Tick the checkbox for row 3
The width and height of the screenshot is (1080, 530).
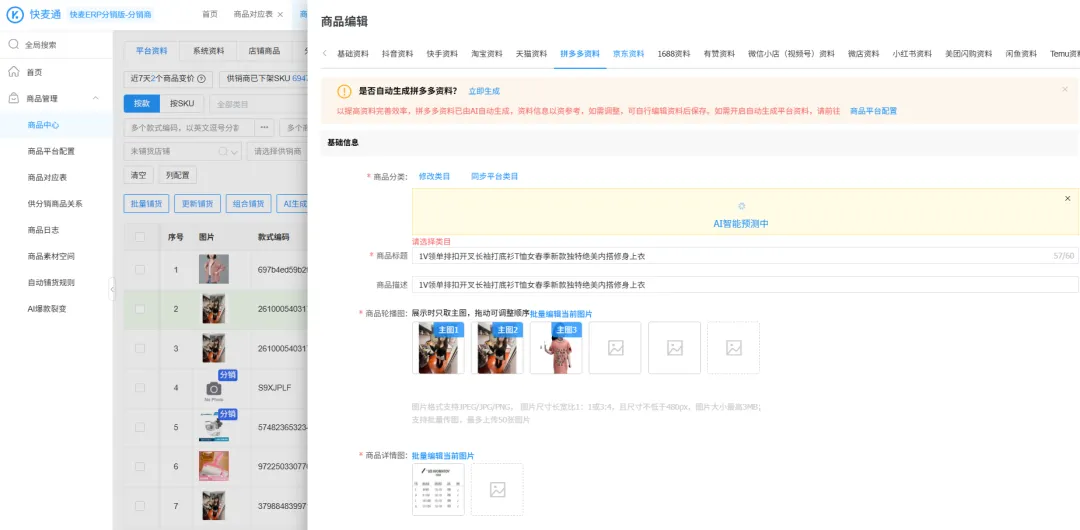click(x=140, y=348)
